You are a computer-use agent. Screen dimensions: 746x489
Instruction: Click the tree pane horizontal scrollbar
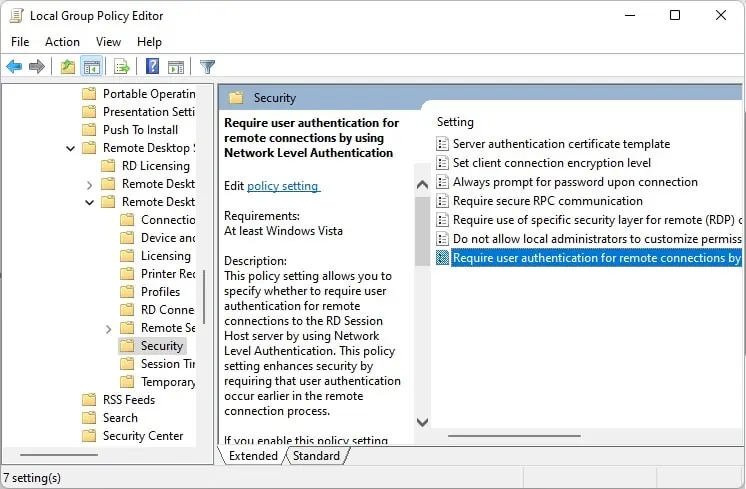click(59, 455)
